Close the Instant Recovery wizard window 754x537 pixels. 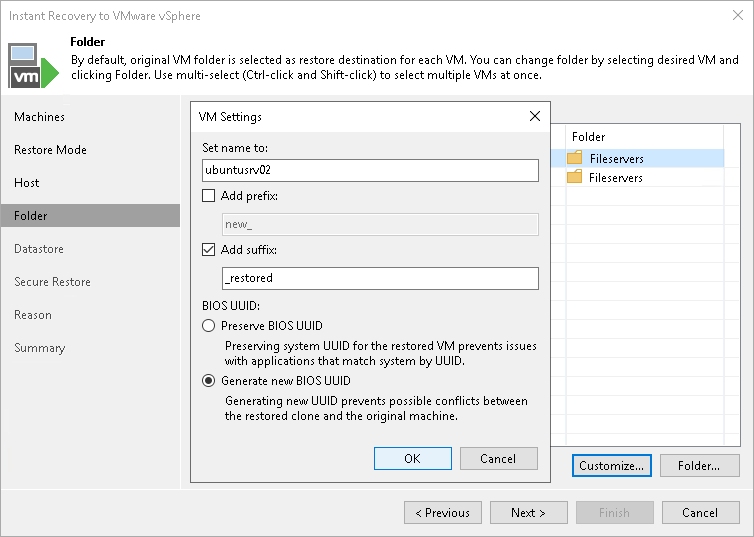pyautogui.click(x=738, y=15)
